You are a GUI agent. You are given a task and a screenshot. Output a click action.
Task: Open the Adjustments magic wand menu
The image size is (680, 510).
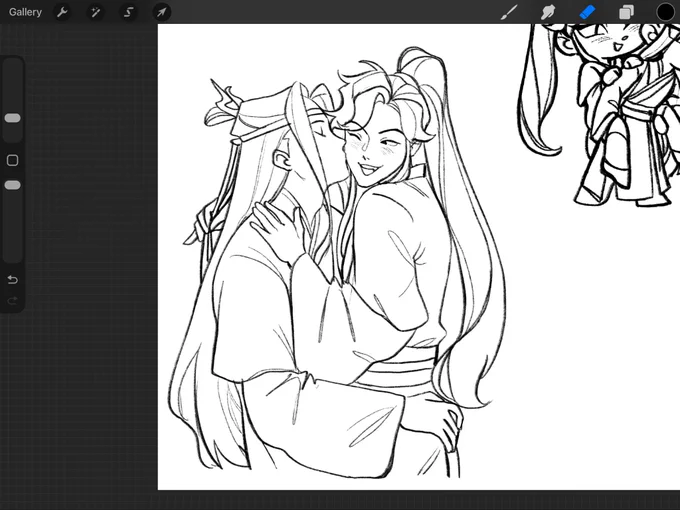coord(95,12)
